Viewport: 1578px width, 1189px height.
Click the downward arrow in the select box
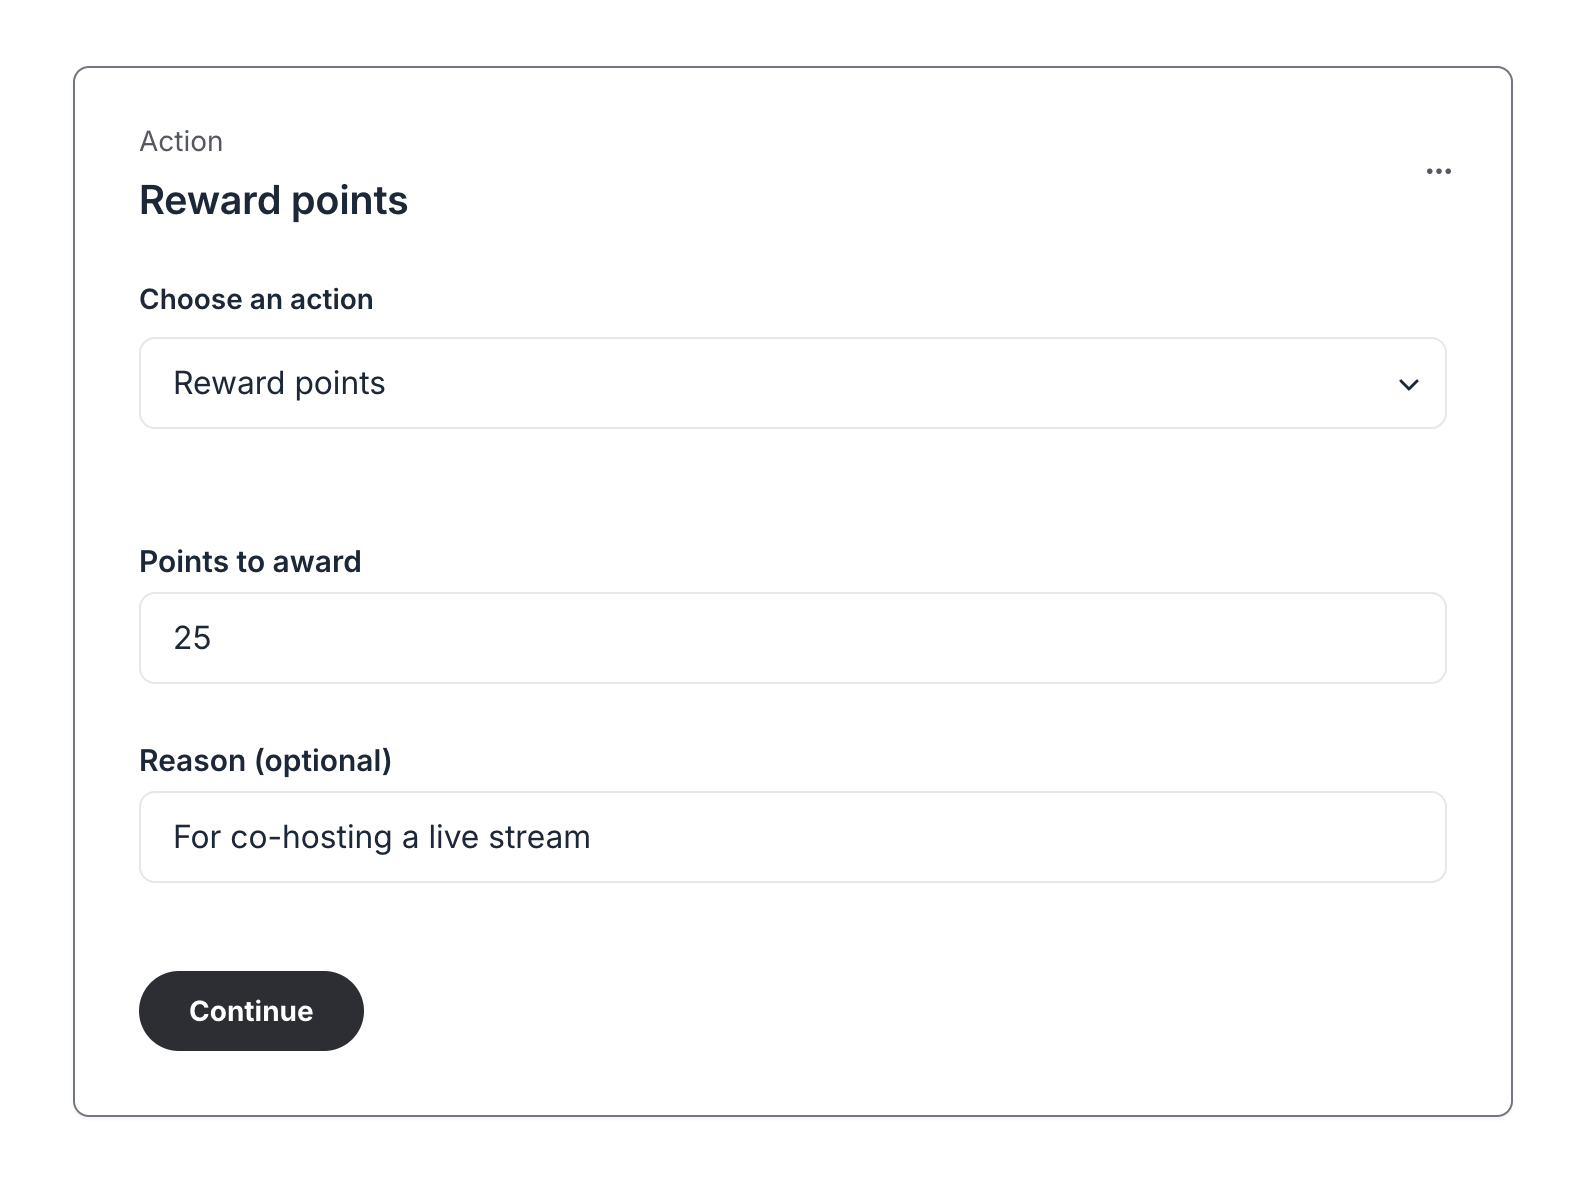coord(1409,384)
